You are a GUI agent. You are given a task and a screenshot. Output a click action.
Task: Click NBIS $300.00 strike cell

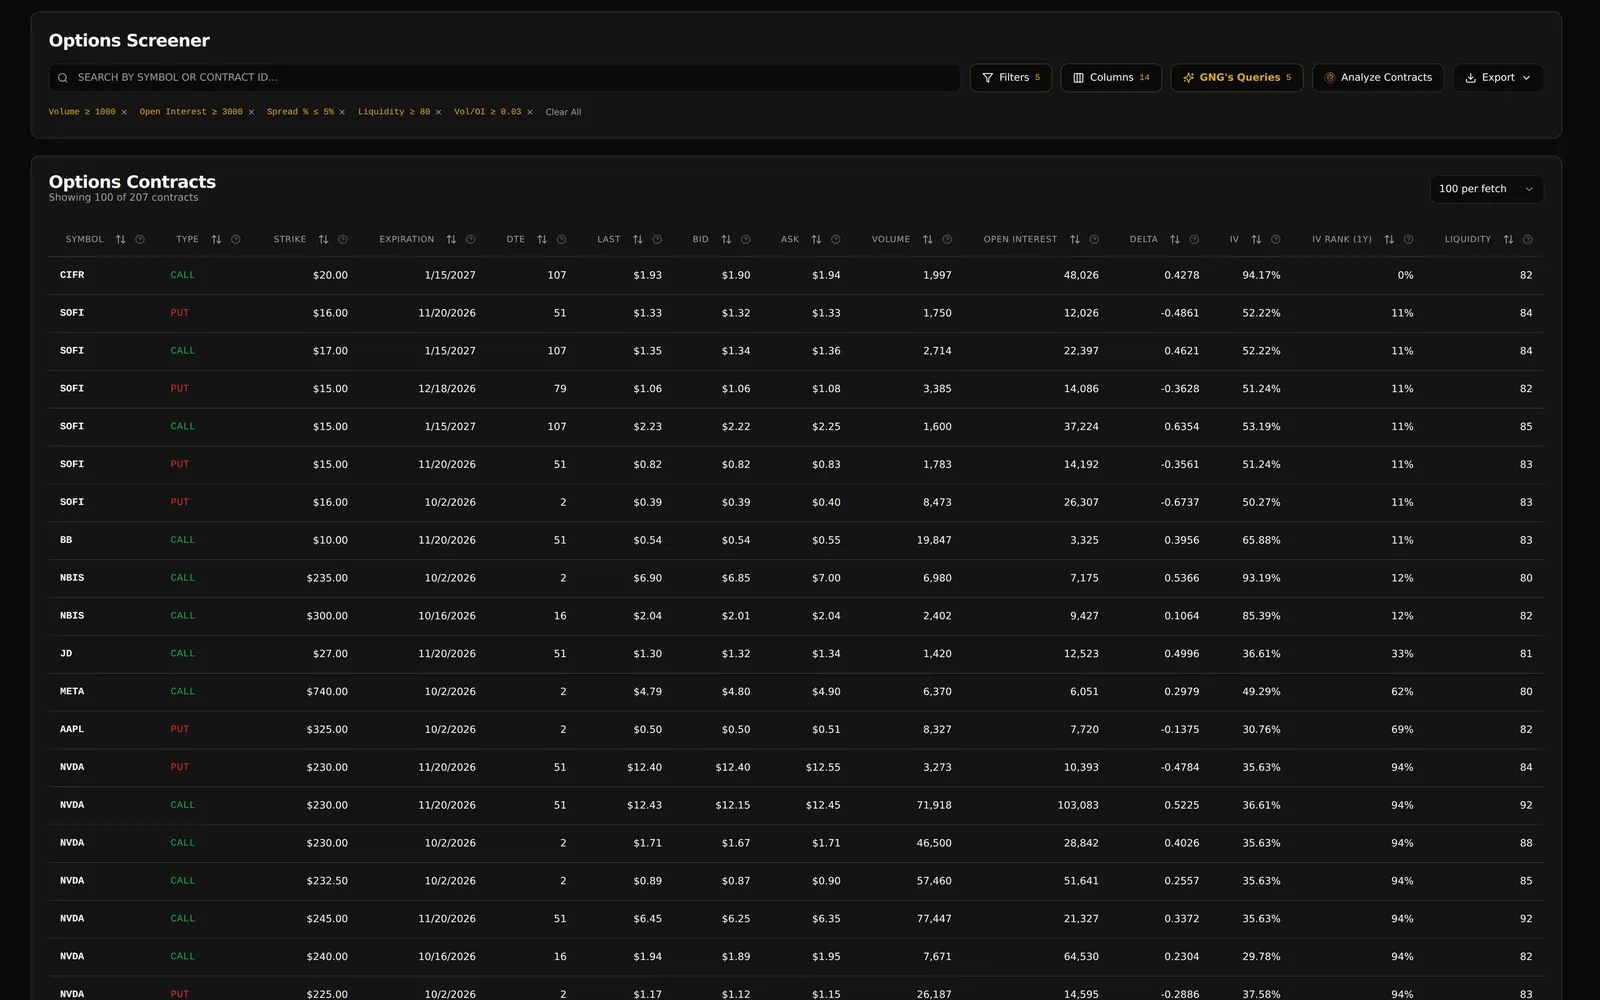(327, 616)
